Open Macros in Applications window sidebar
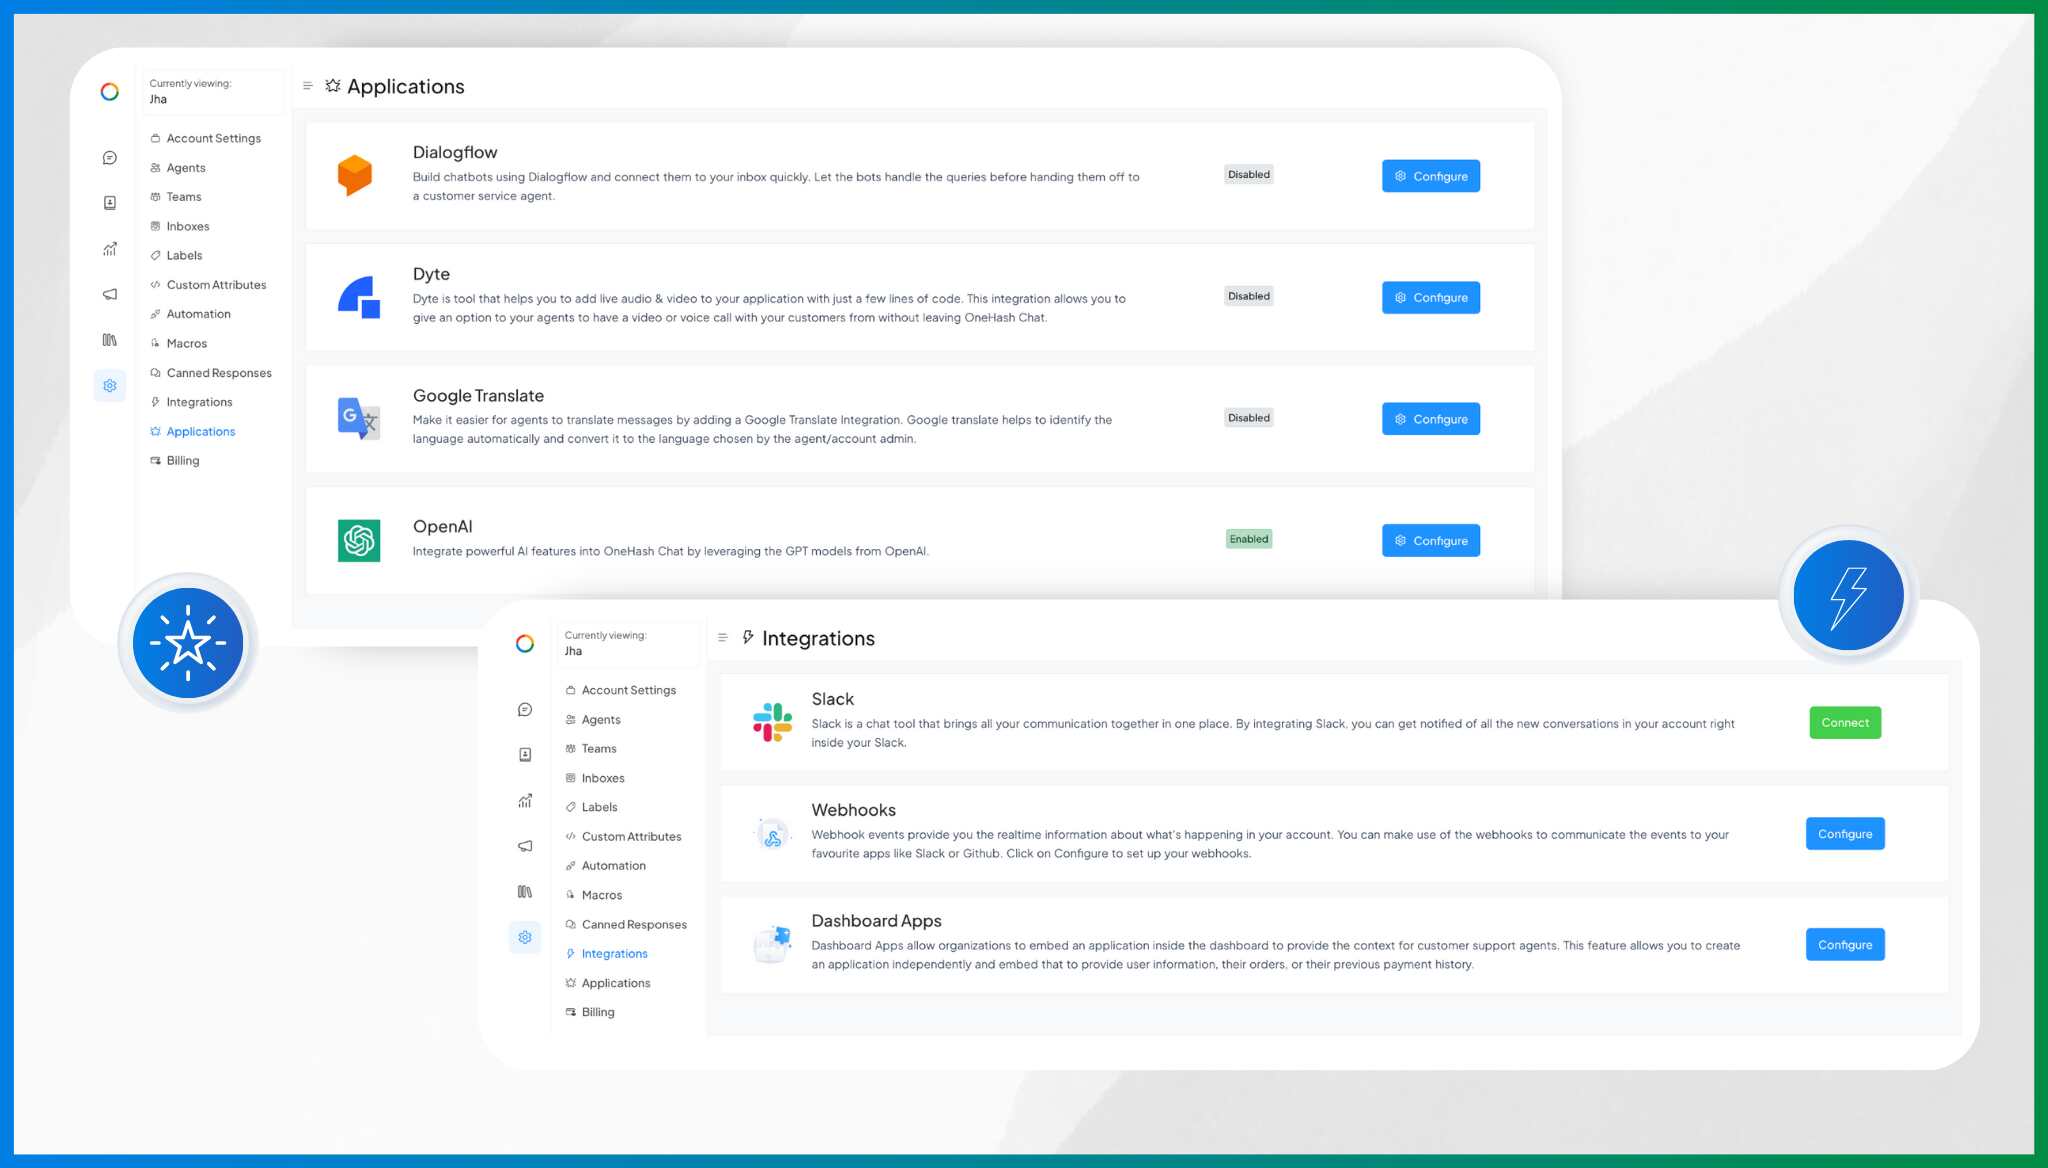Image resolution: width=2048 pixels, height=1168 pixels. pyautogui.click(x=179, y=344)
